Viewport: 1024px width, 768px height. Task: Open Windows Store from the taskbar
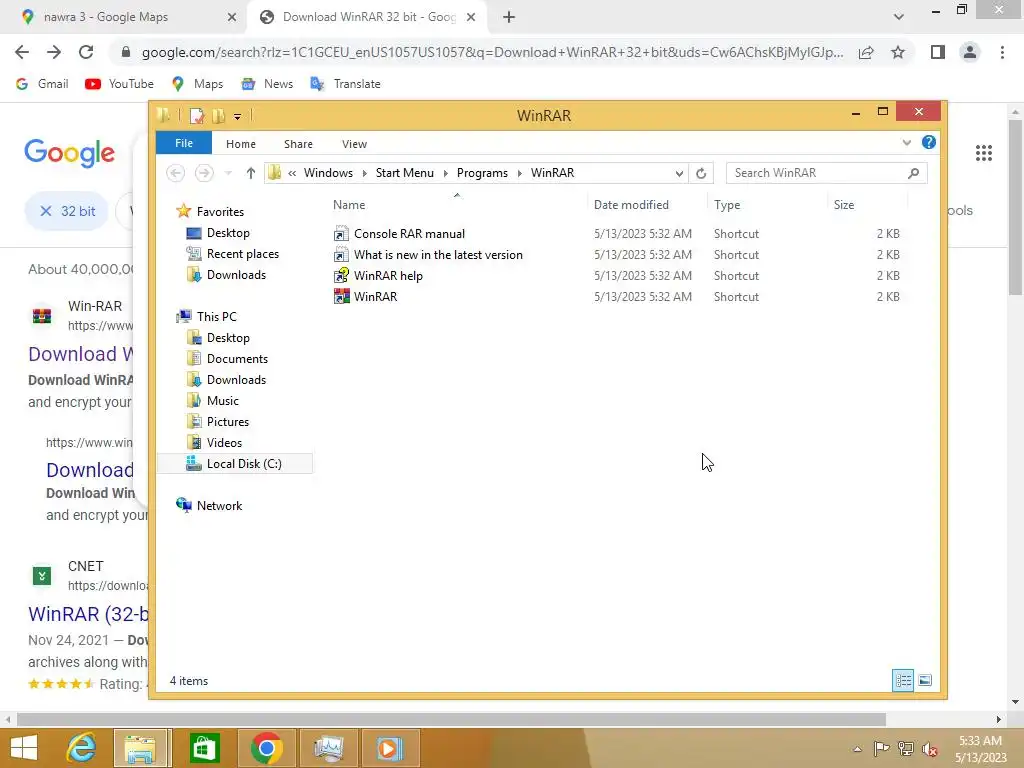pyautogui.click(x=204, y=748)
